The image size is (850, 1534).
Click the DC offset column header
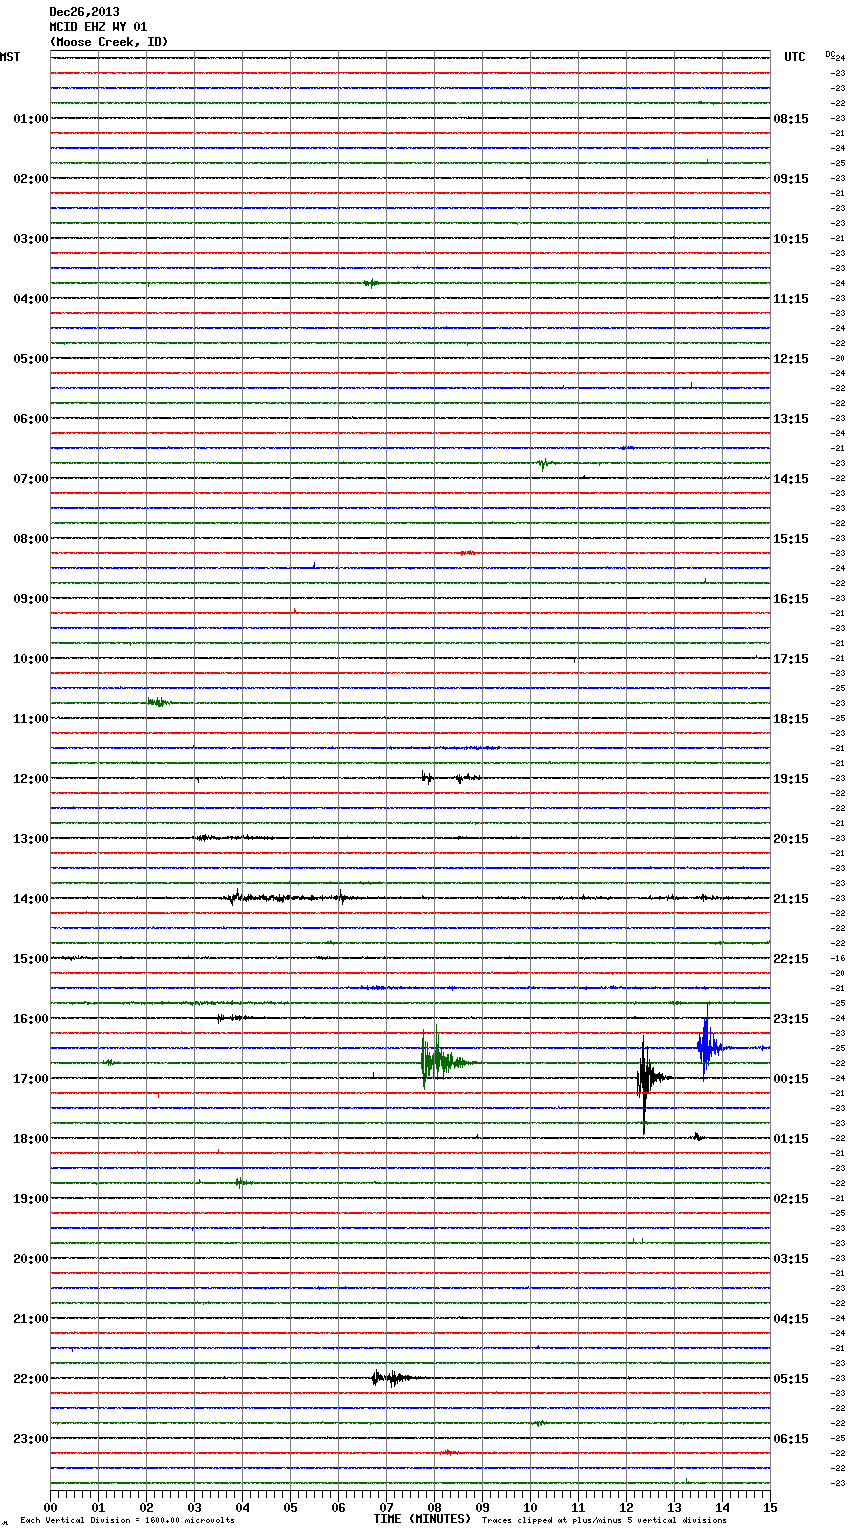pyautogui.click(x=829, y=54)
